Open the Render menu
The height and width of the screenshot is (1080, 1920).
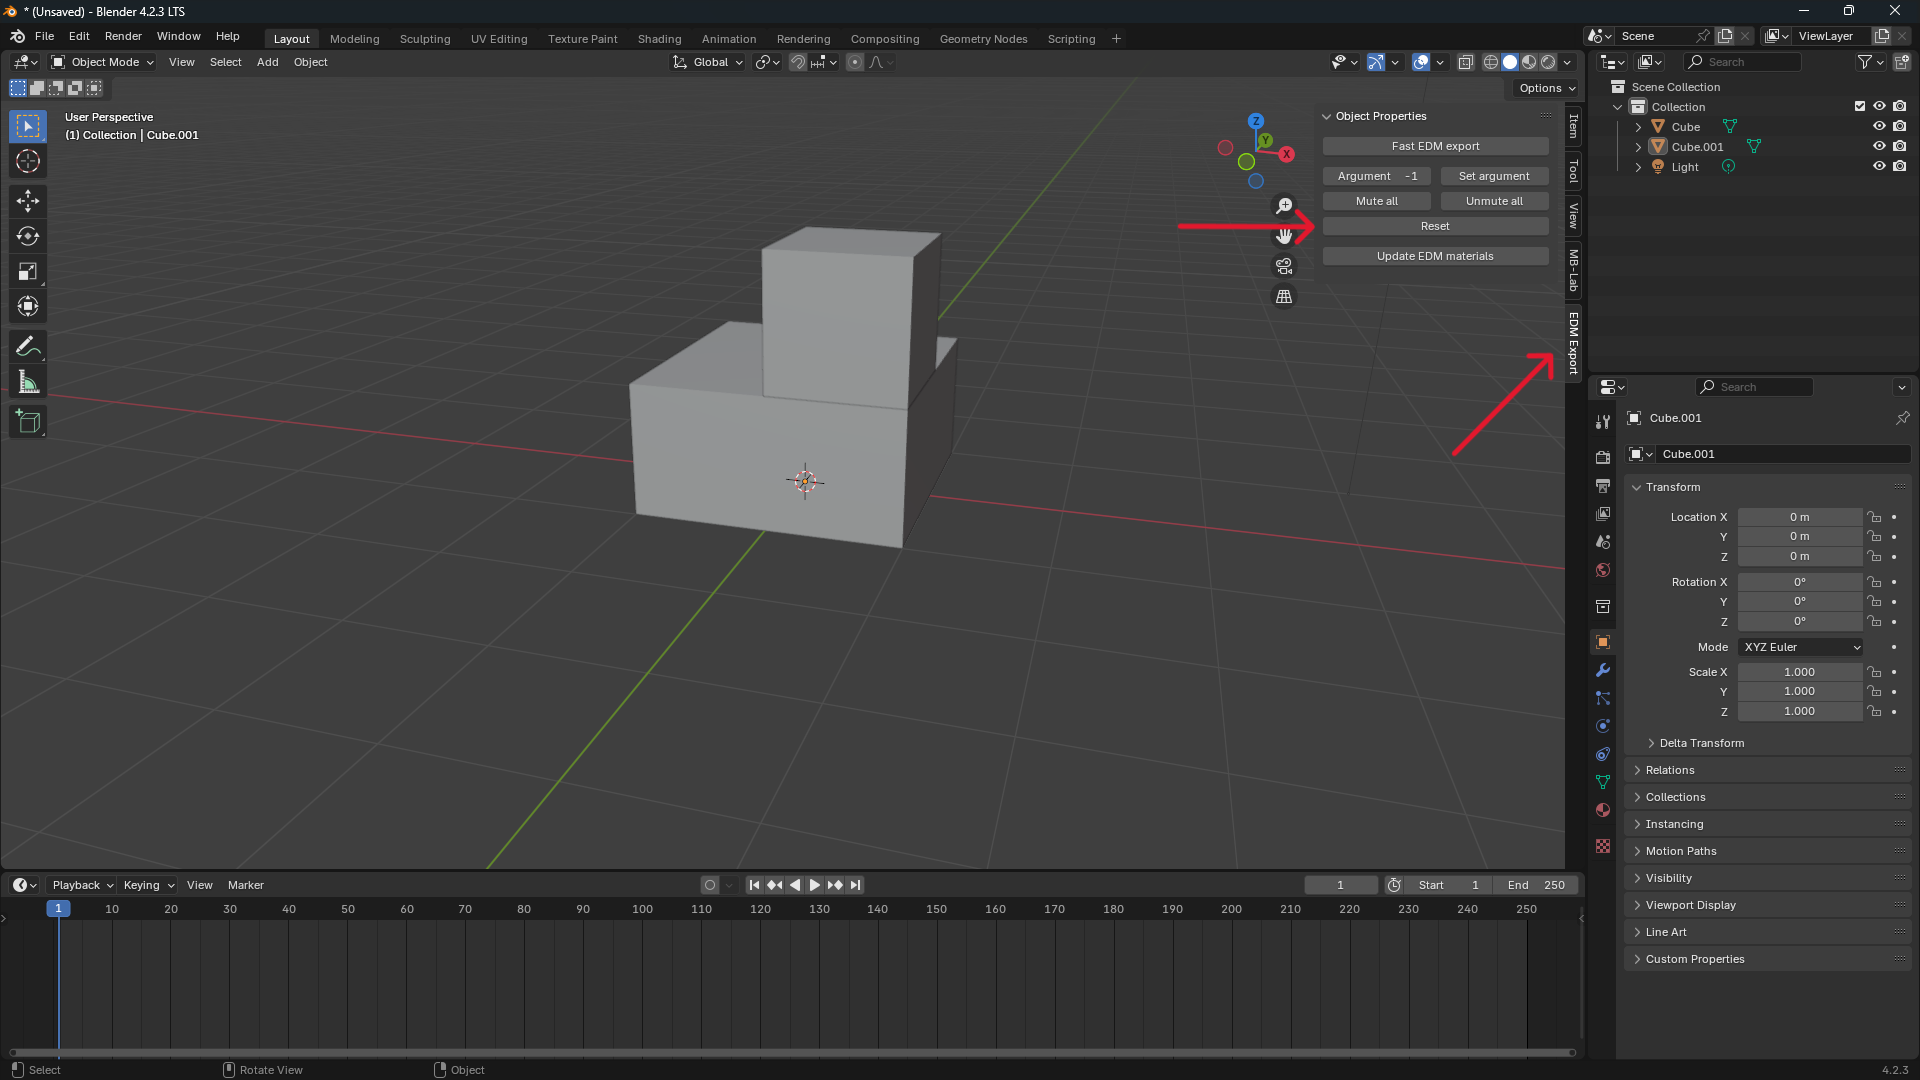tap(123, 36)
